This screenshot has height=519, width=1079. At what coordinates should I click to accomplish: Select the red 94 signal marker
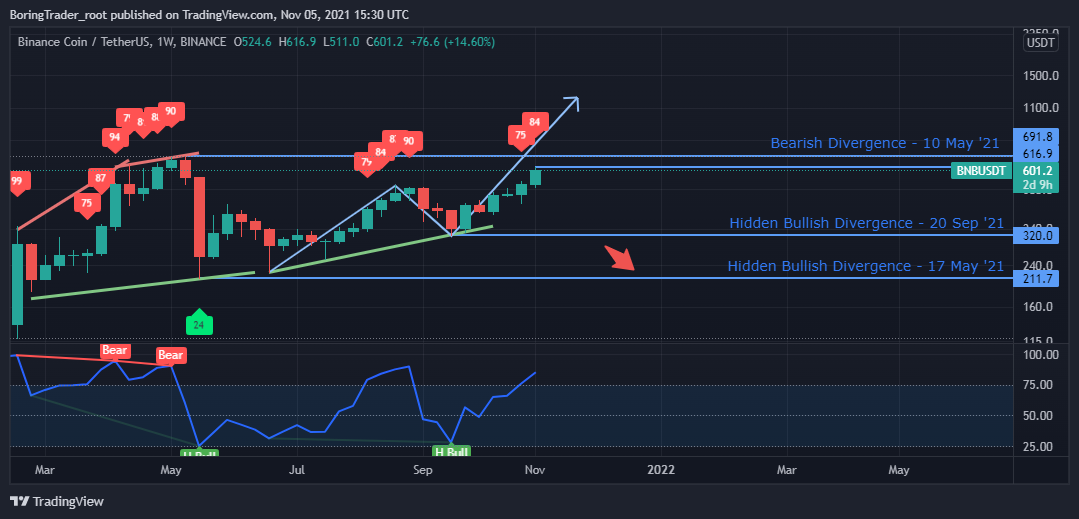114,137
